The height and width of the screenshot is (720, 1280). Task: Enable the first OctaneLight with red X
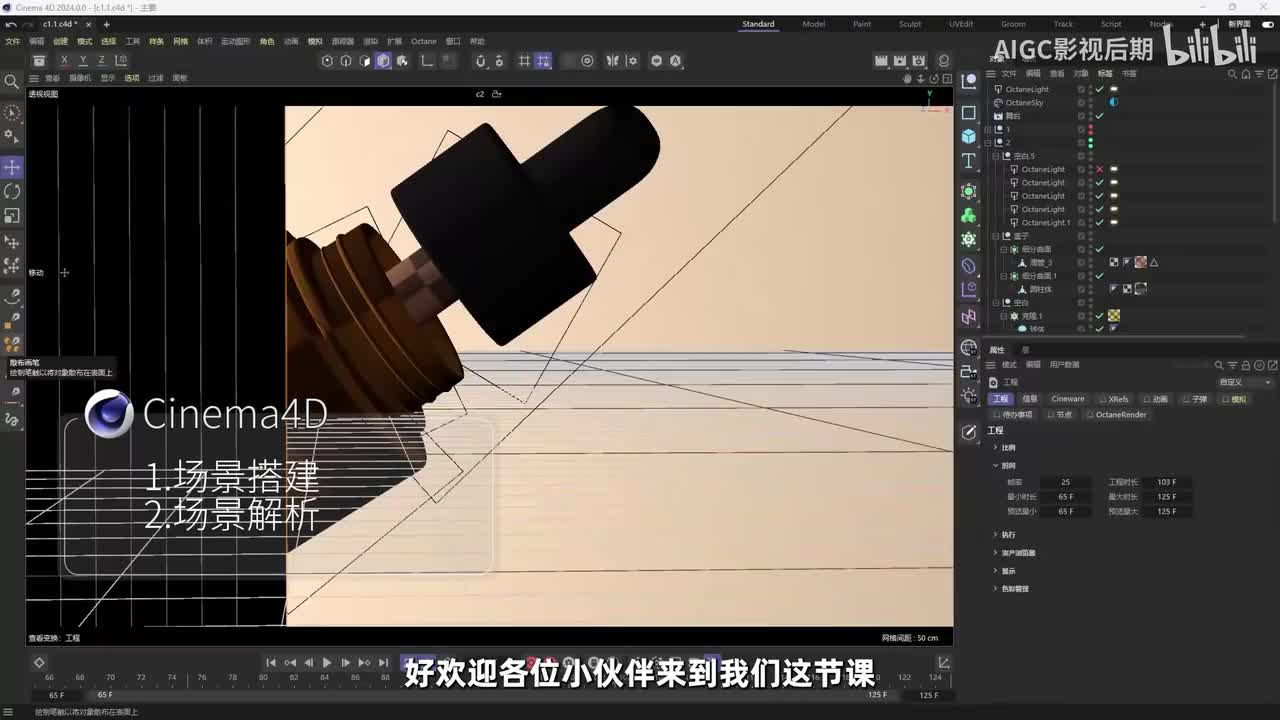pos(1100,169)
